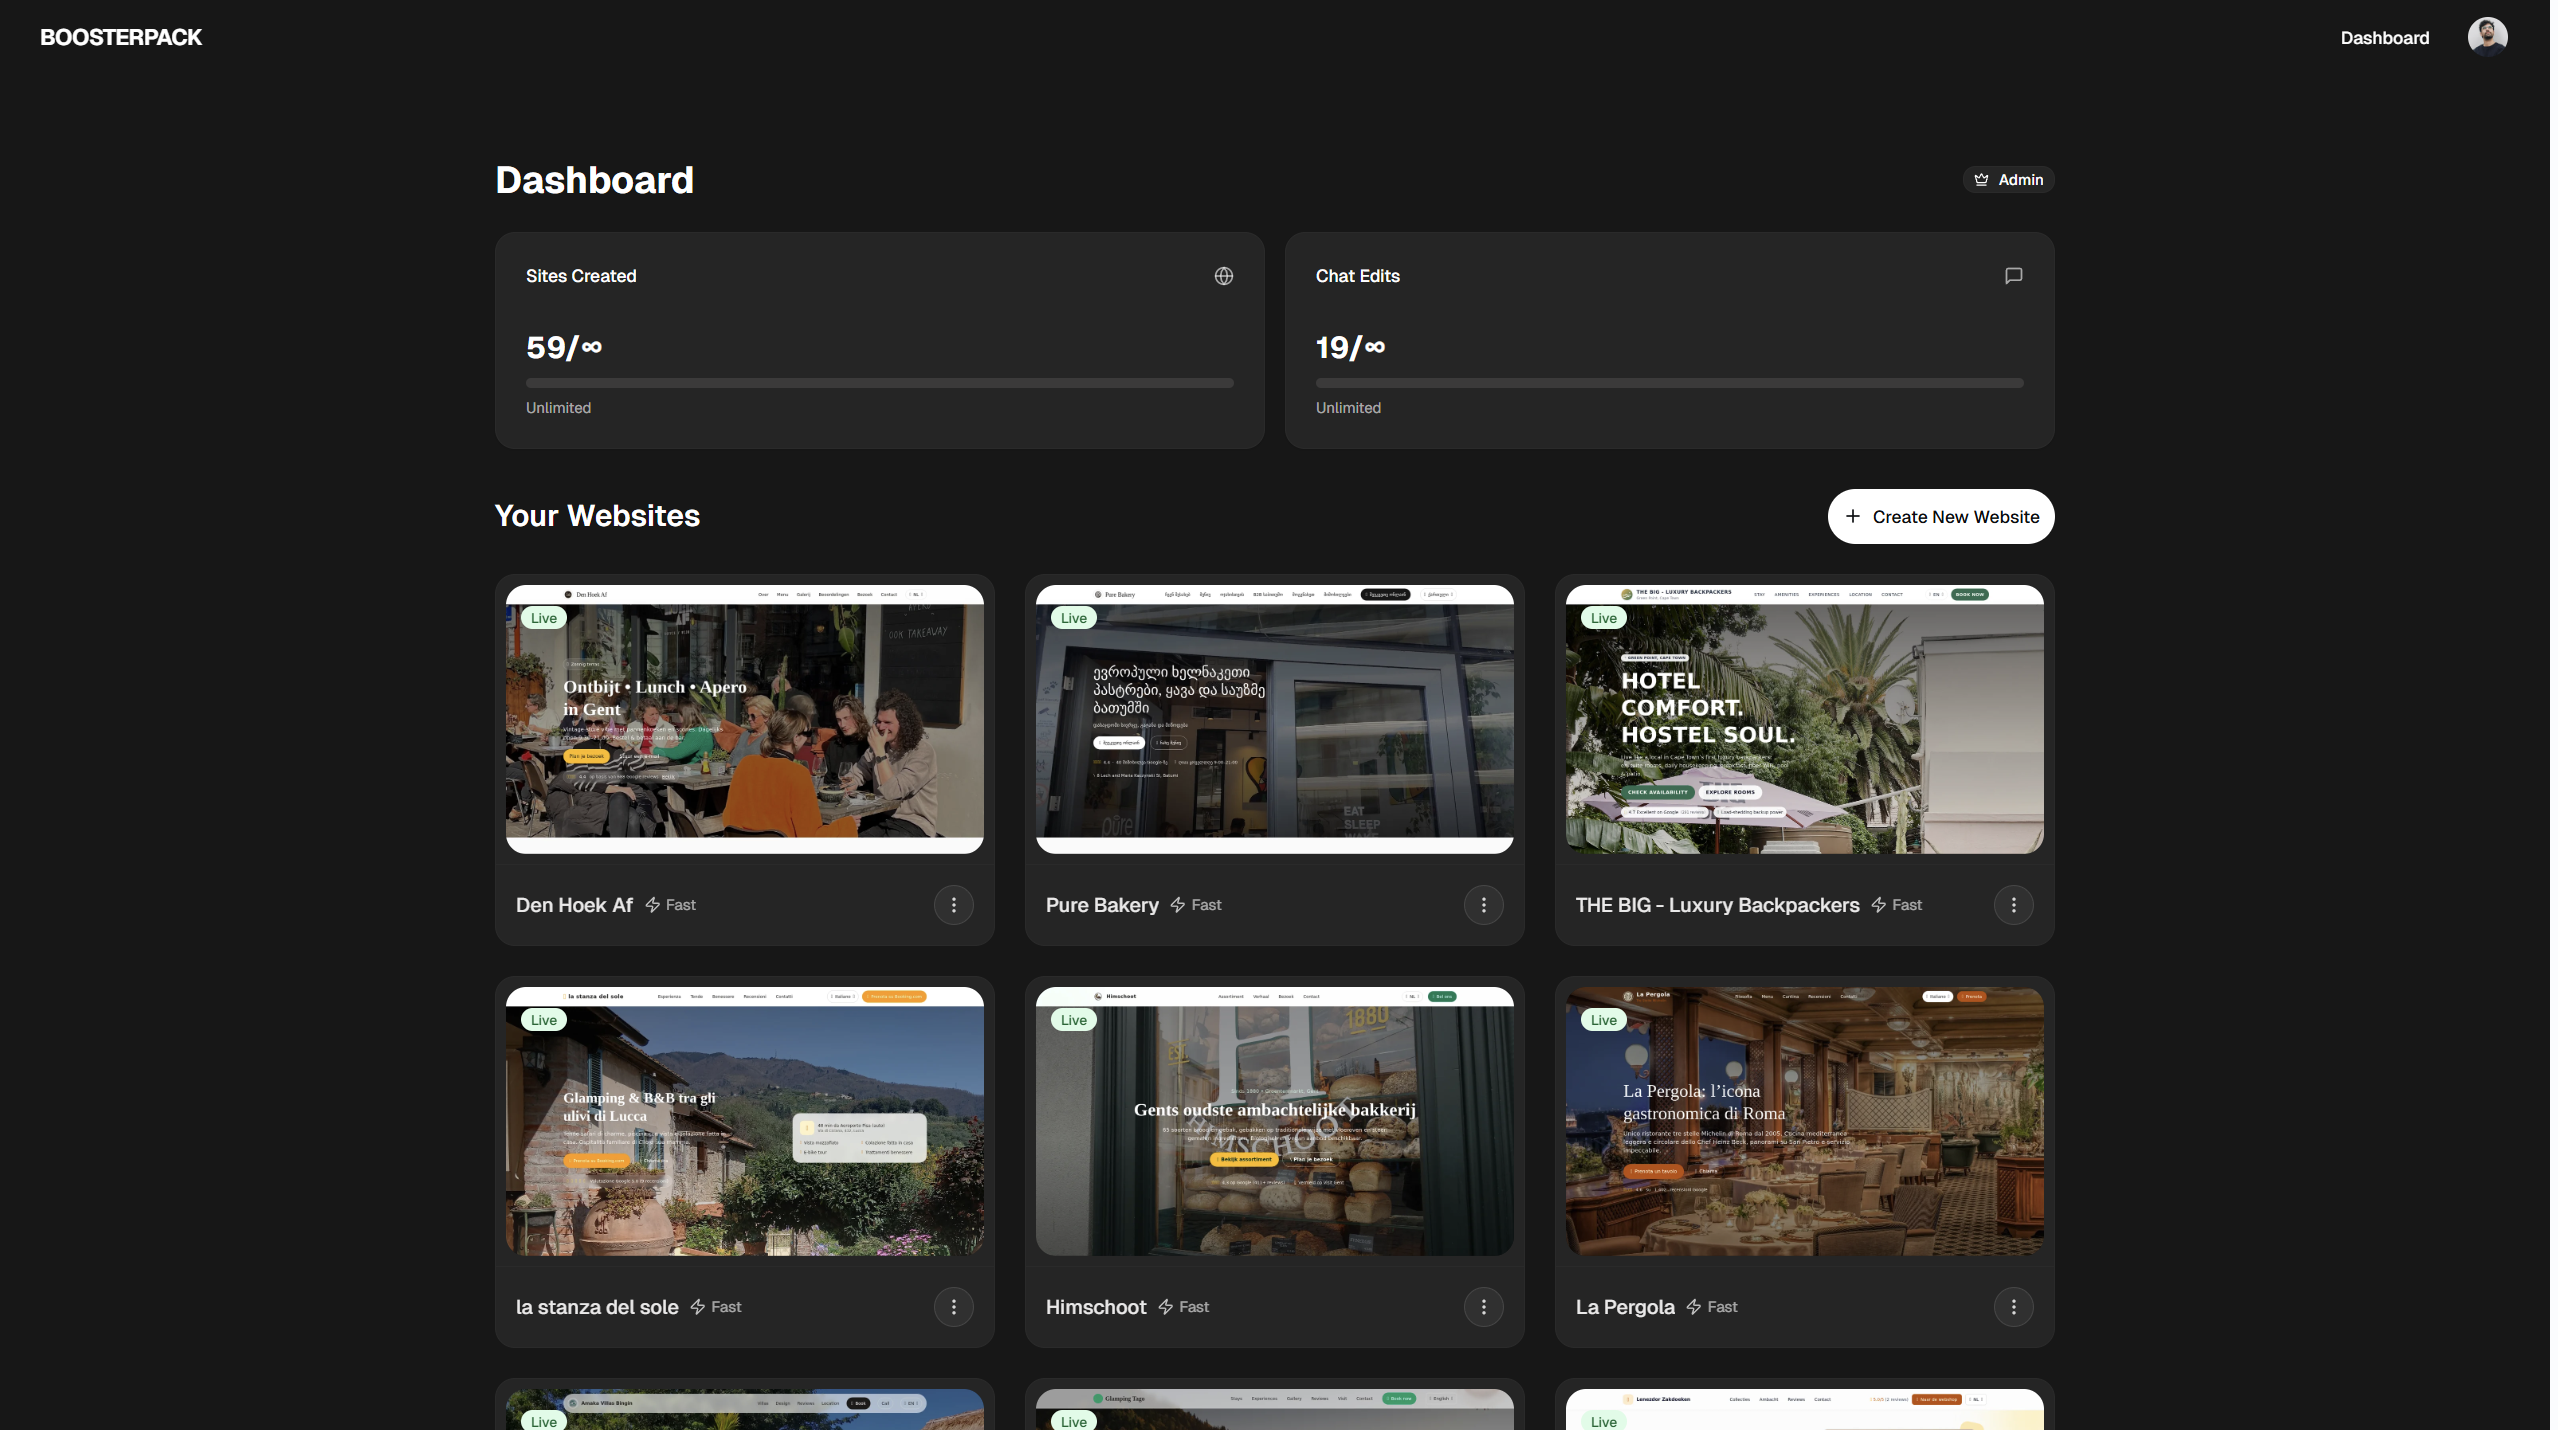Click Create New Website button
This screenshot has height=1430, width=2558.
1940,517
